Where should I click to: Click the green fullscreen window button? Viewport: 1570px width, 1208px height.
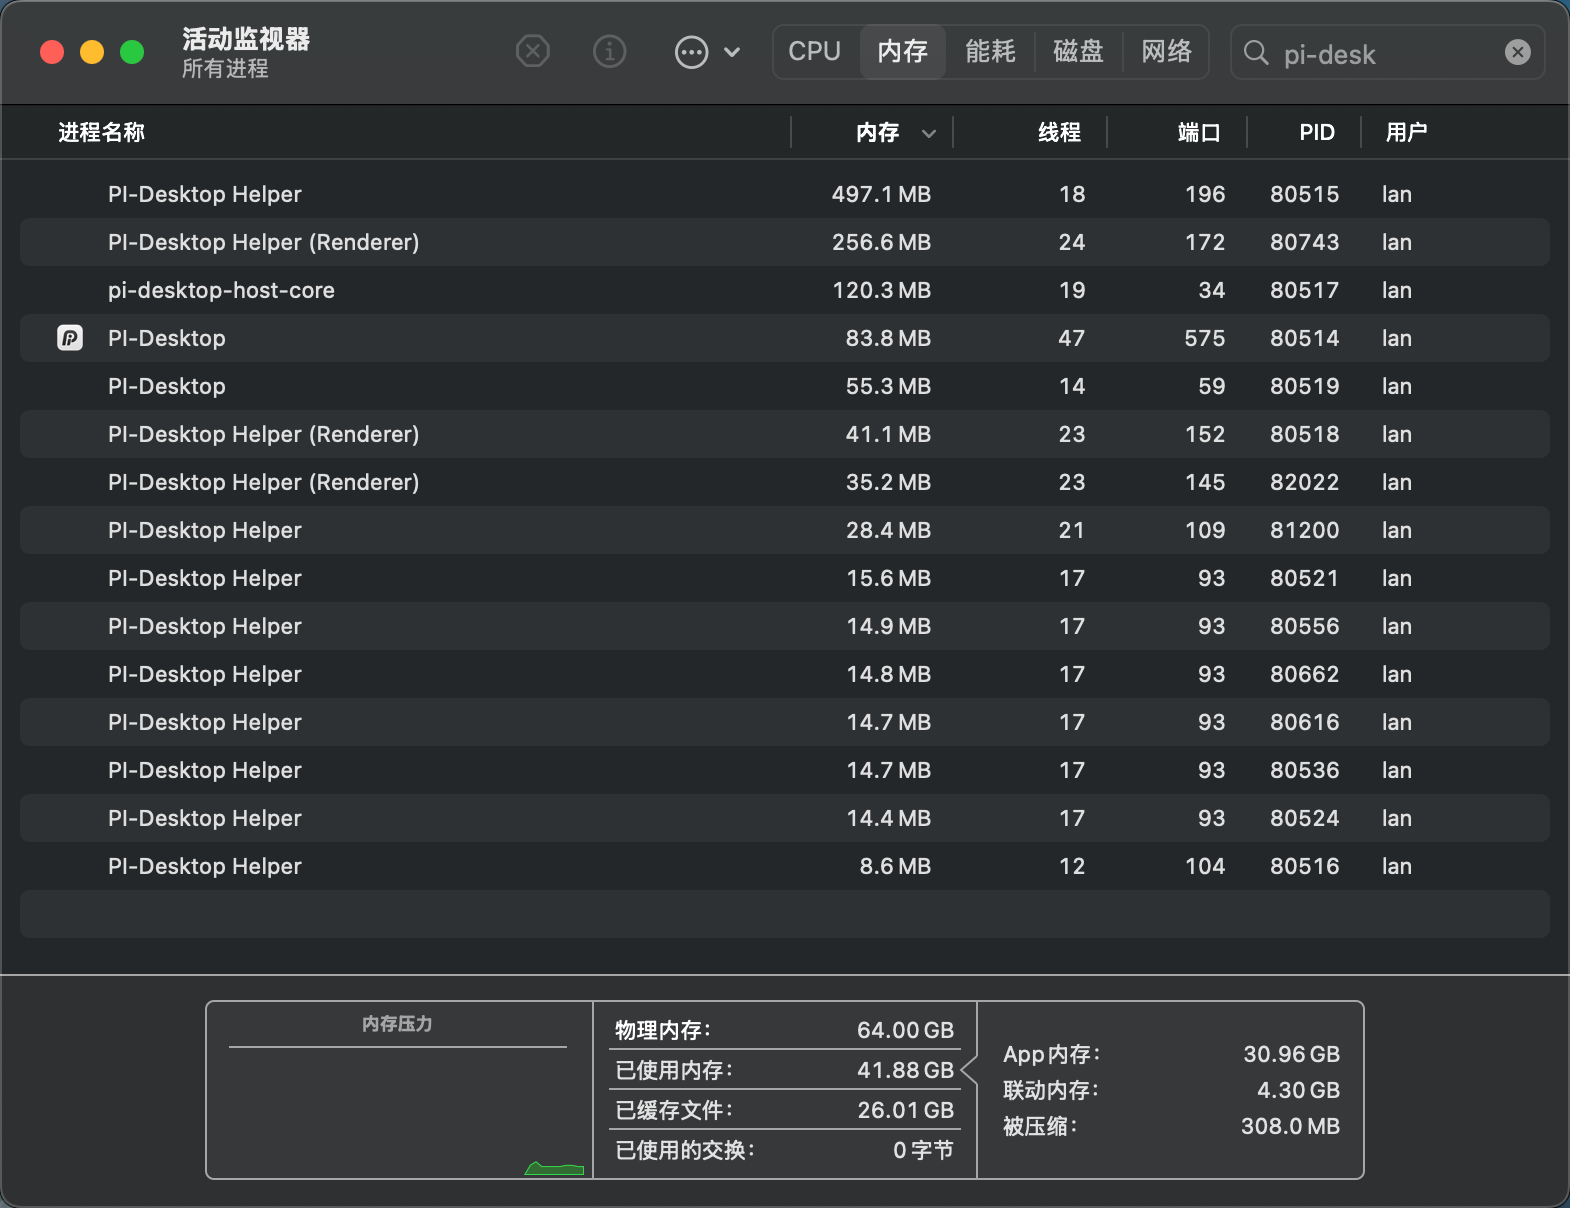[132, 52]
